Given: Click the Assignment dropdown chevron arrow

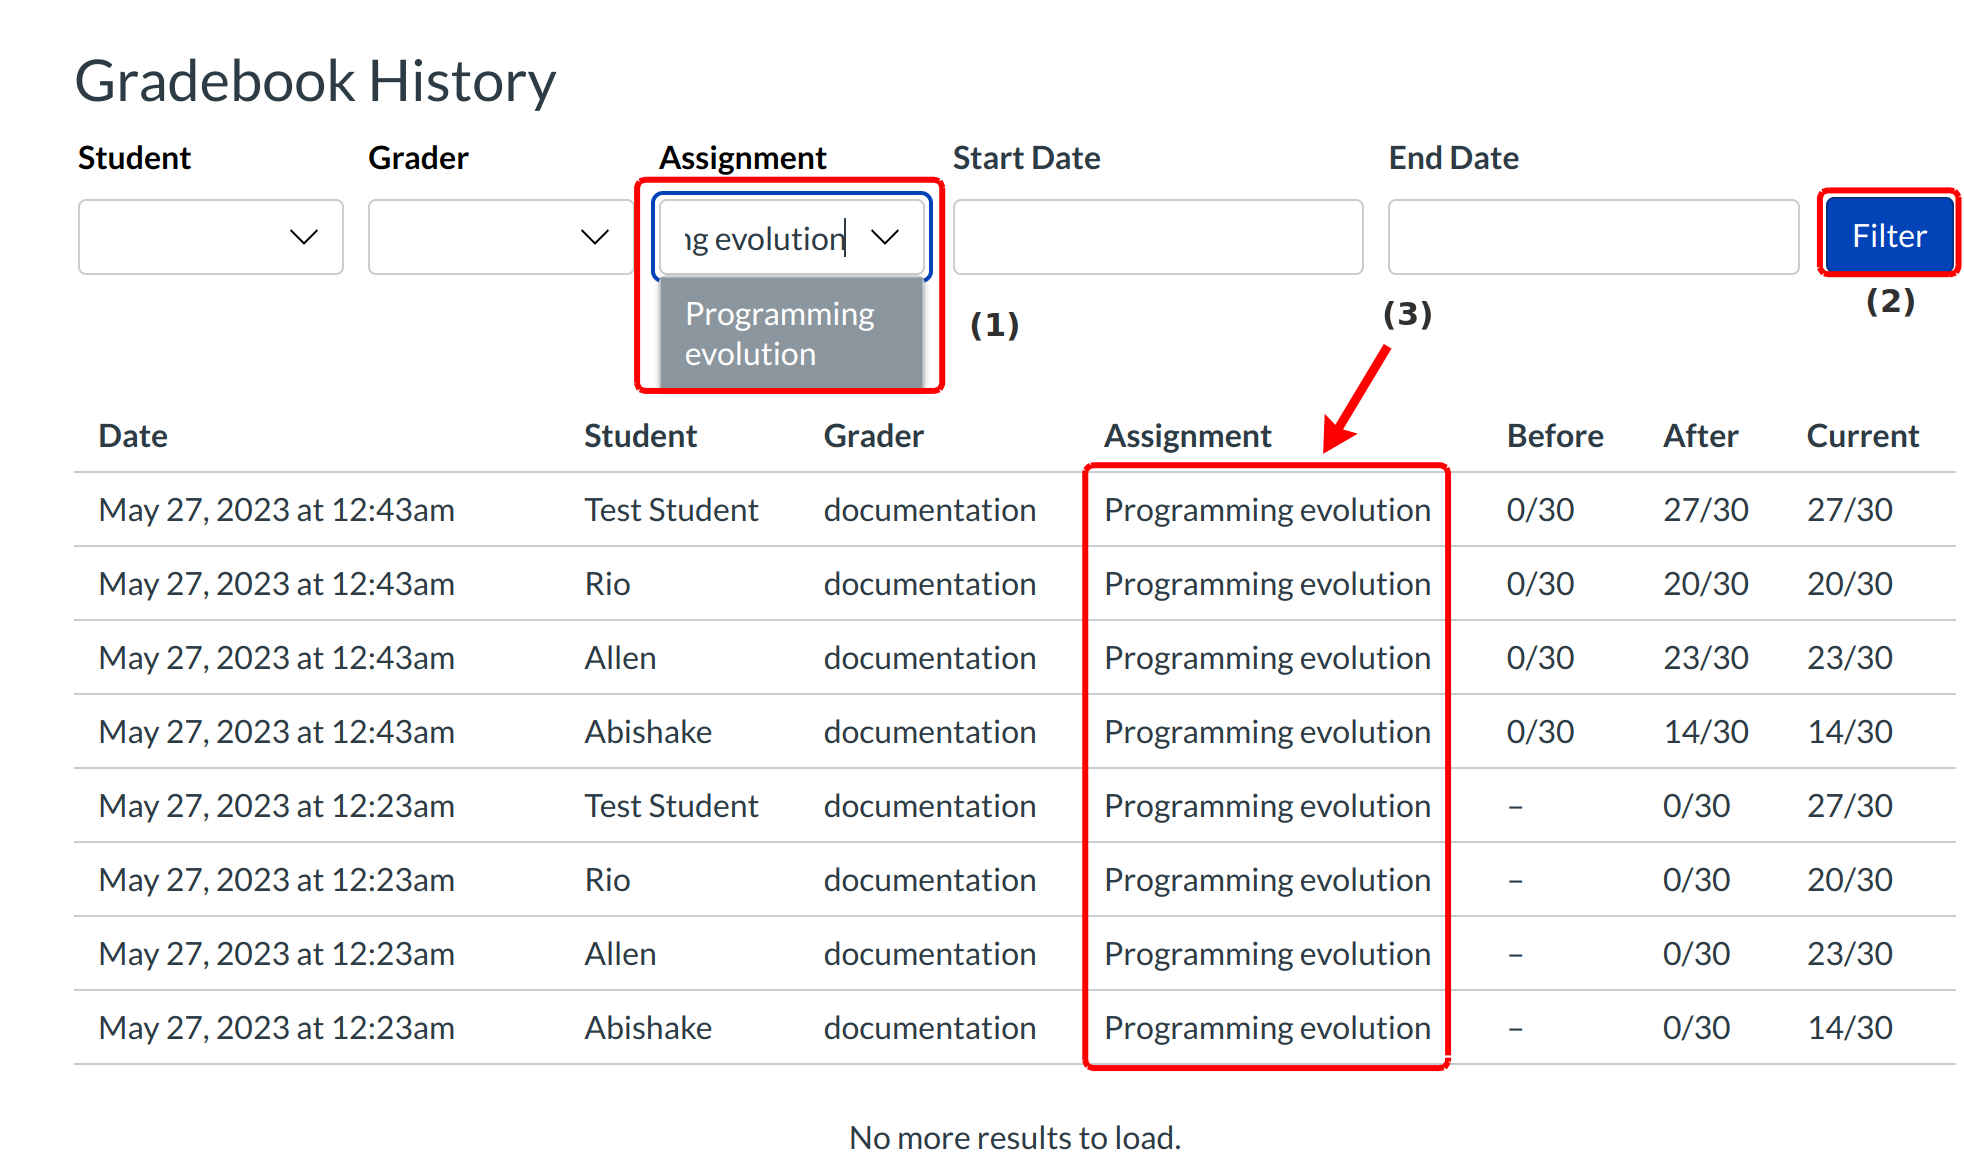Looking at the screenshot, I should point(885,237).
